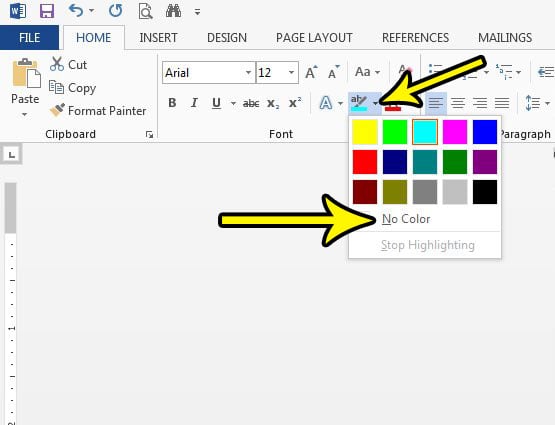
Task: Increase font size with Grow Font icon
Action: pos(311,72)
